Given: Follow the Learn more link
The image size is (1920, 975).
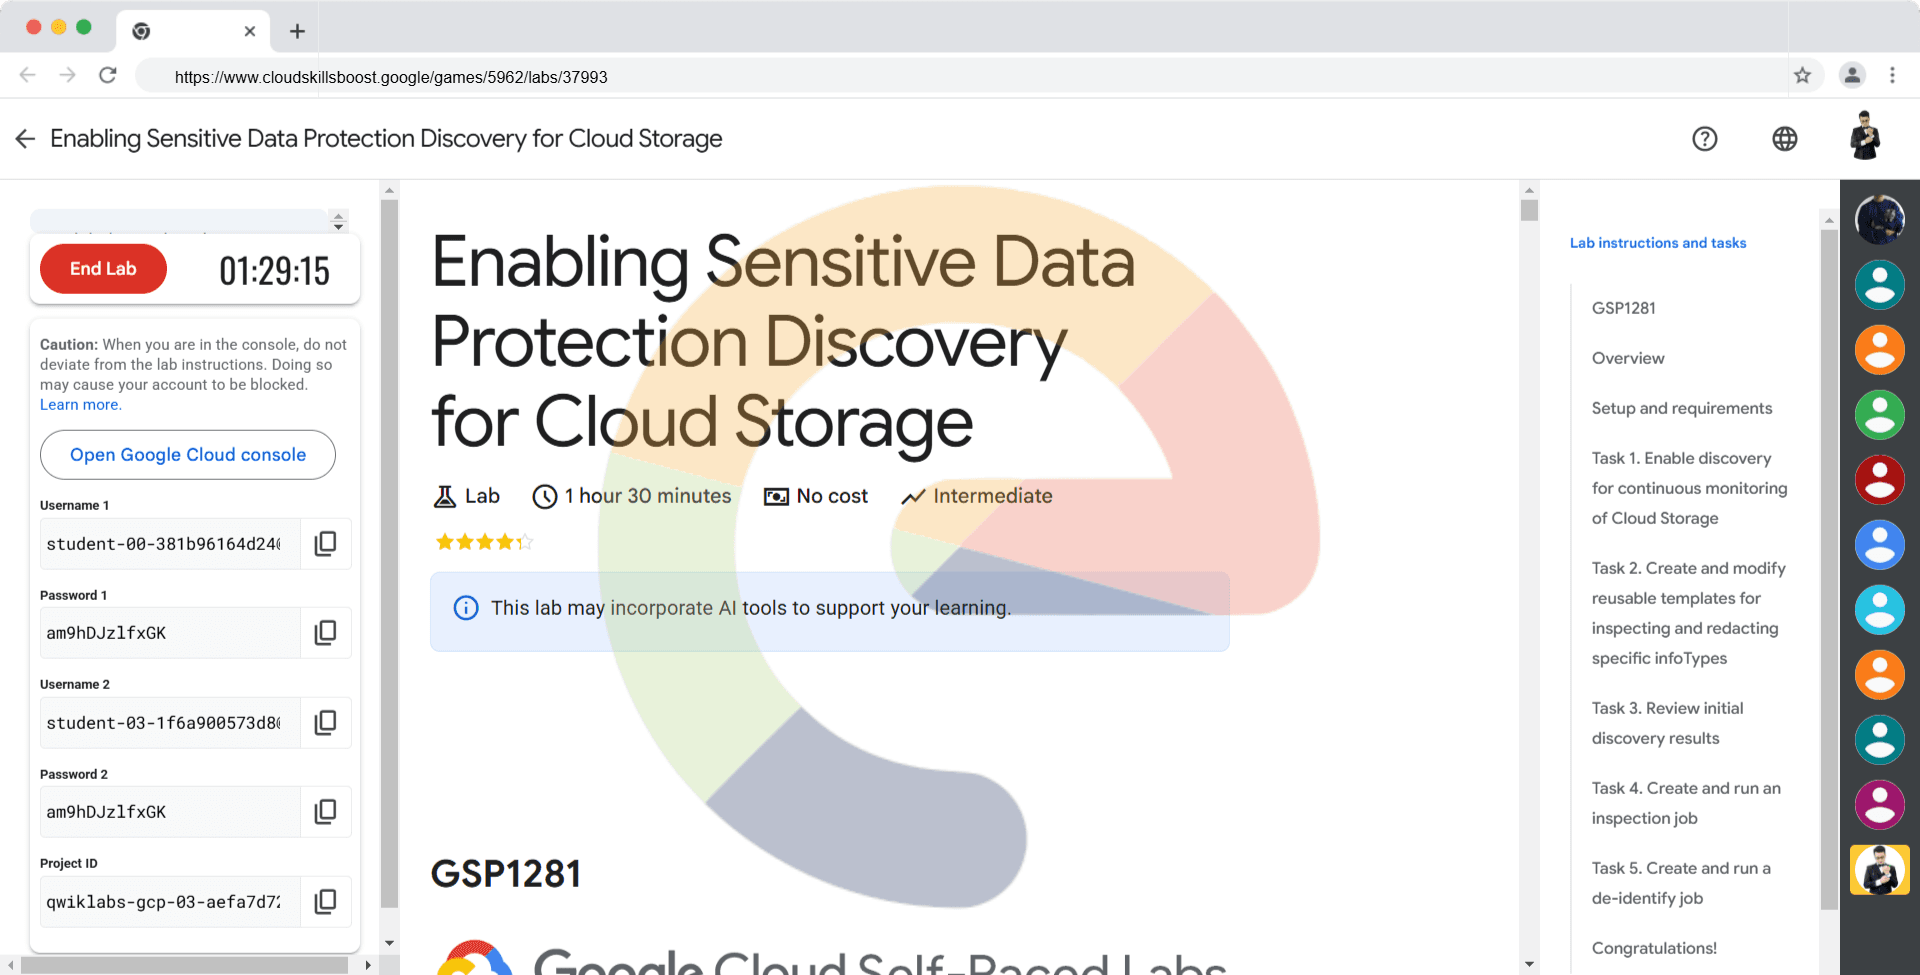Looking at the screenshot, I should tap(80, 405).
